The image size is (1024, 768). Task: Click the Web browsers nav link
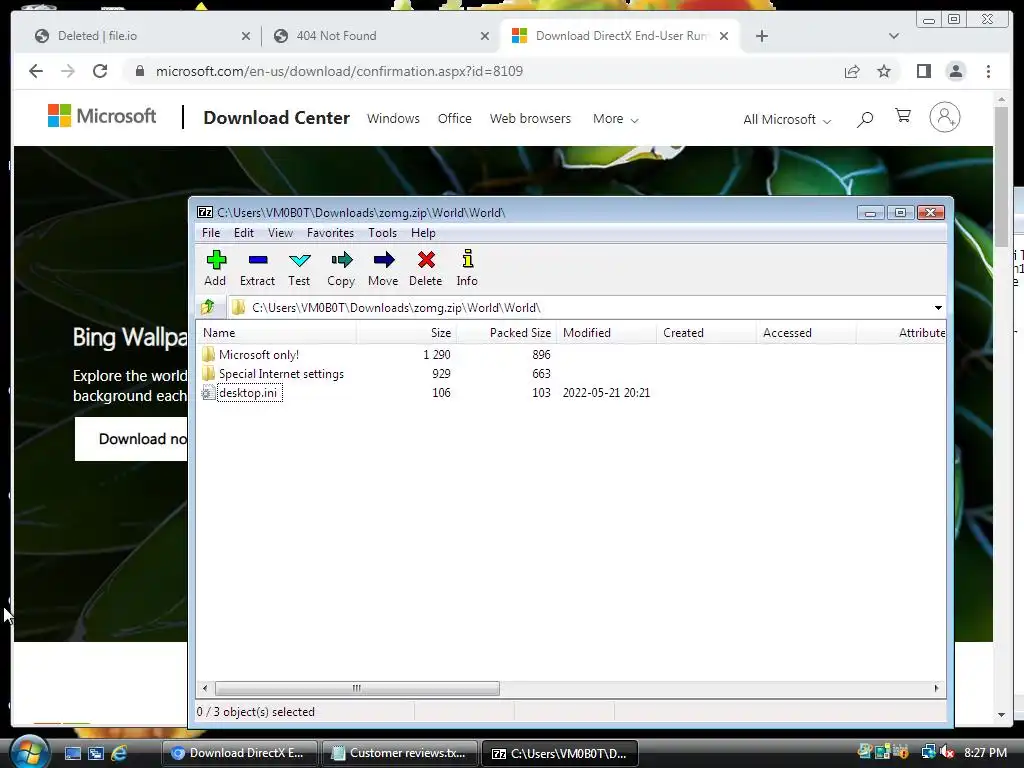tap(530, 118)
